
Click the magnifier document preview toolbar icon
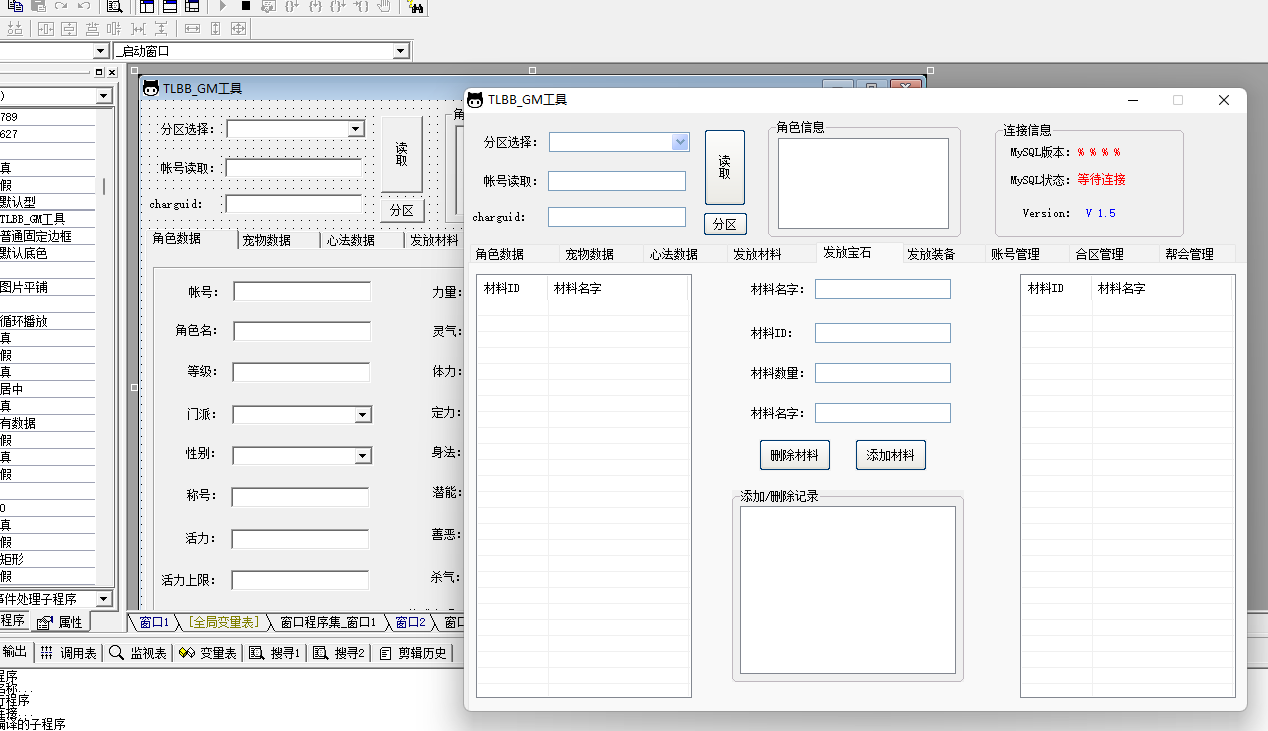pyautogui.click(x=114, y=6)
